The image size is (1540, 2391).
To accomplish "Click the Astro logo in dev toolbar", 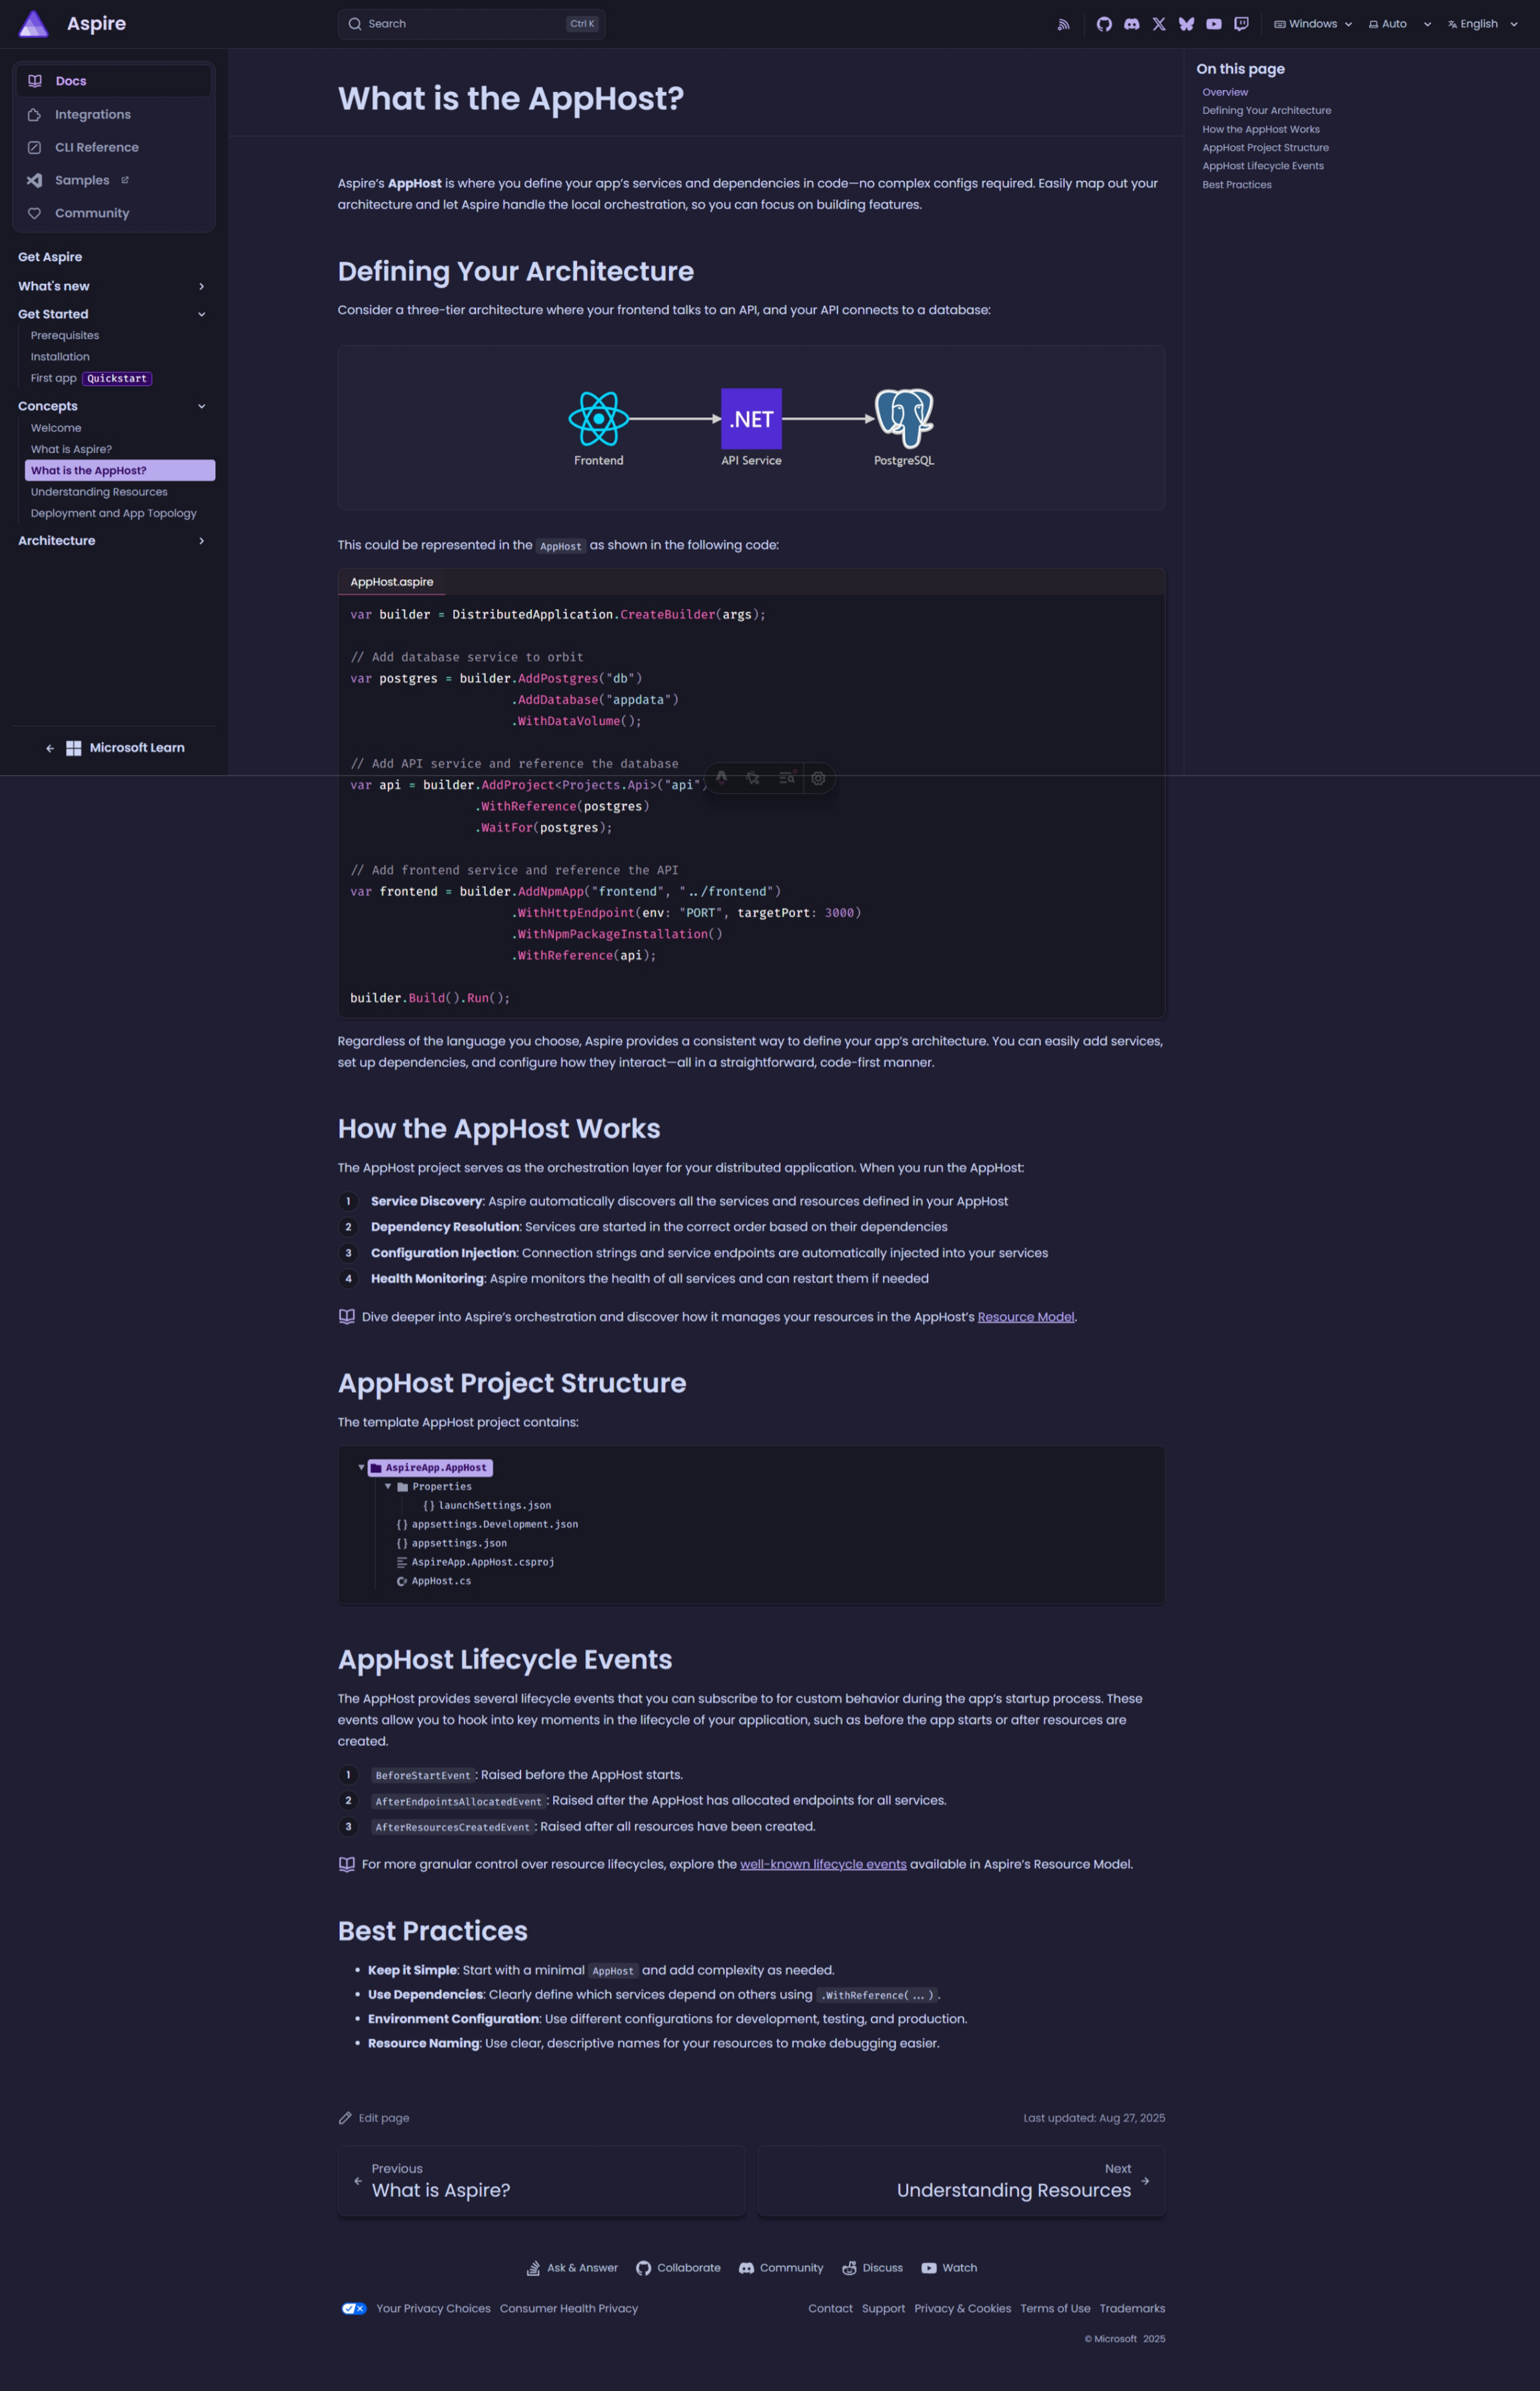I will [x=721, y=778].
